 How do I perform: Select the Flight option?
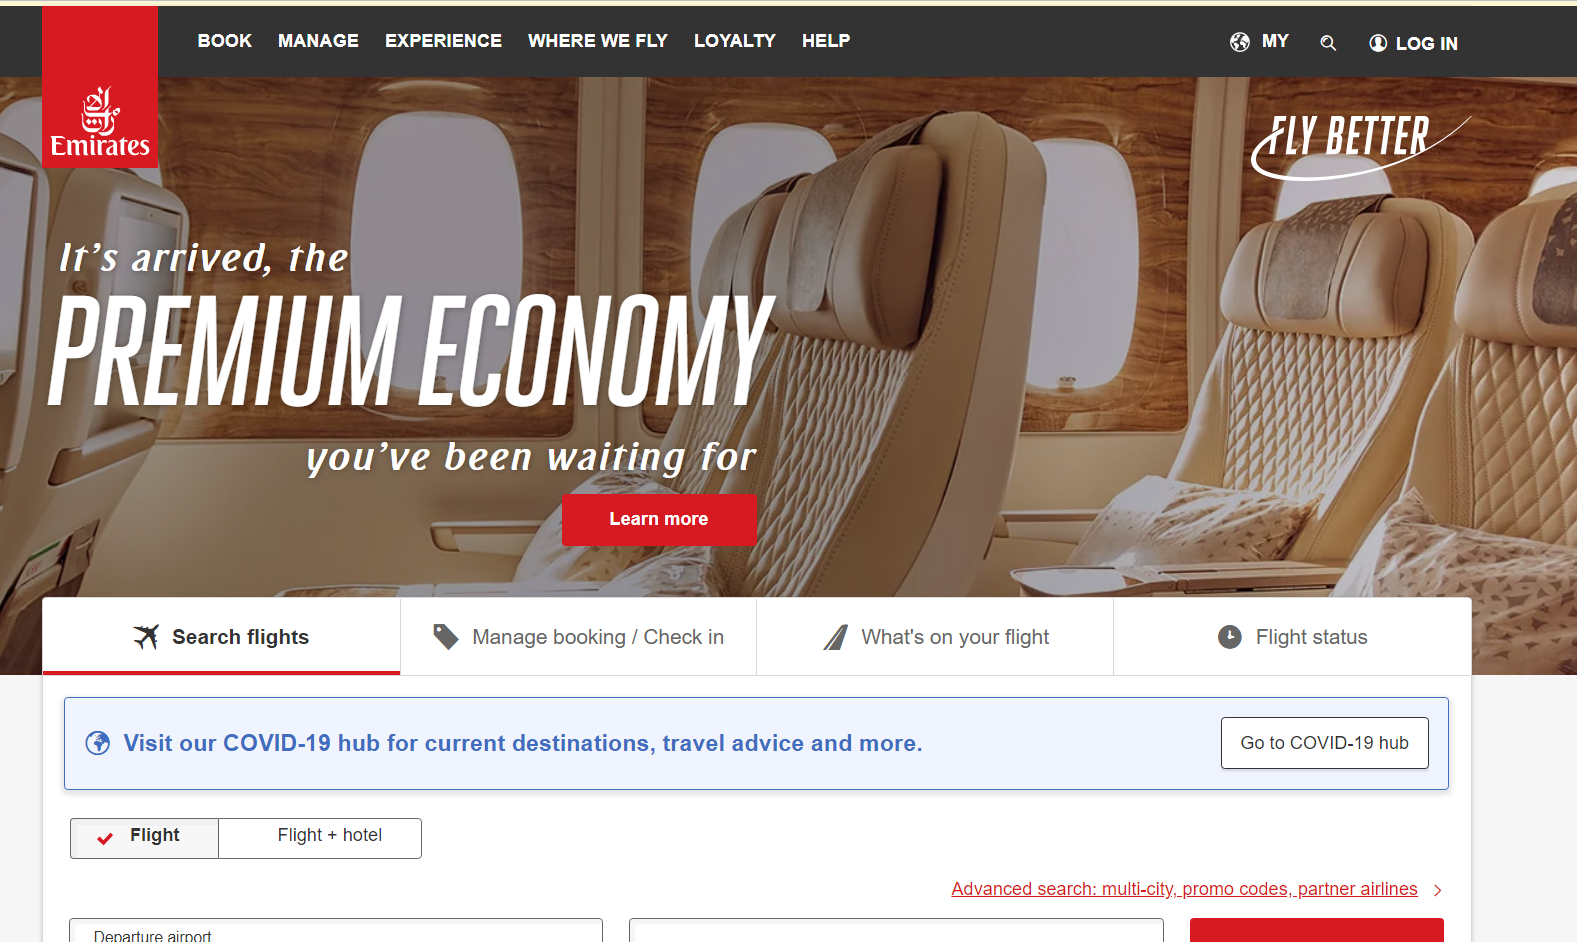144,838
